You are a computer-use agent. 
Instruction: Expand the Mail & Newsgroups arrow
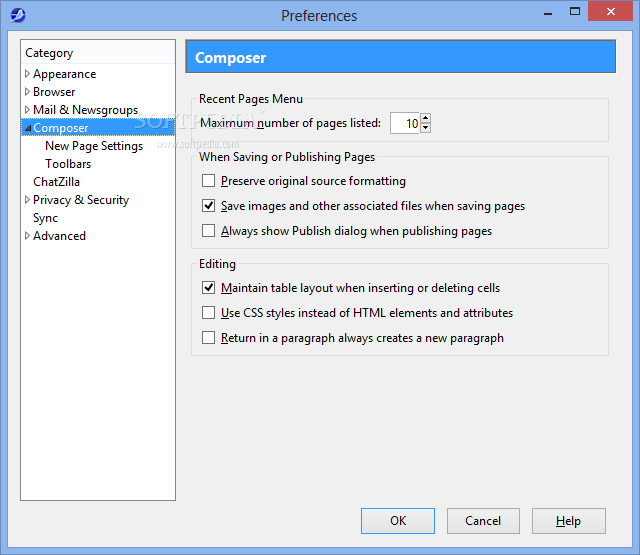click(x=27, y=110)
